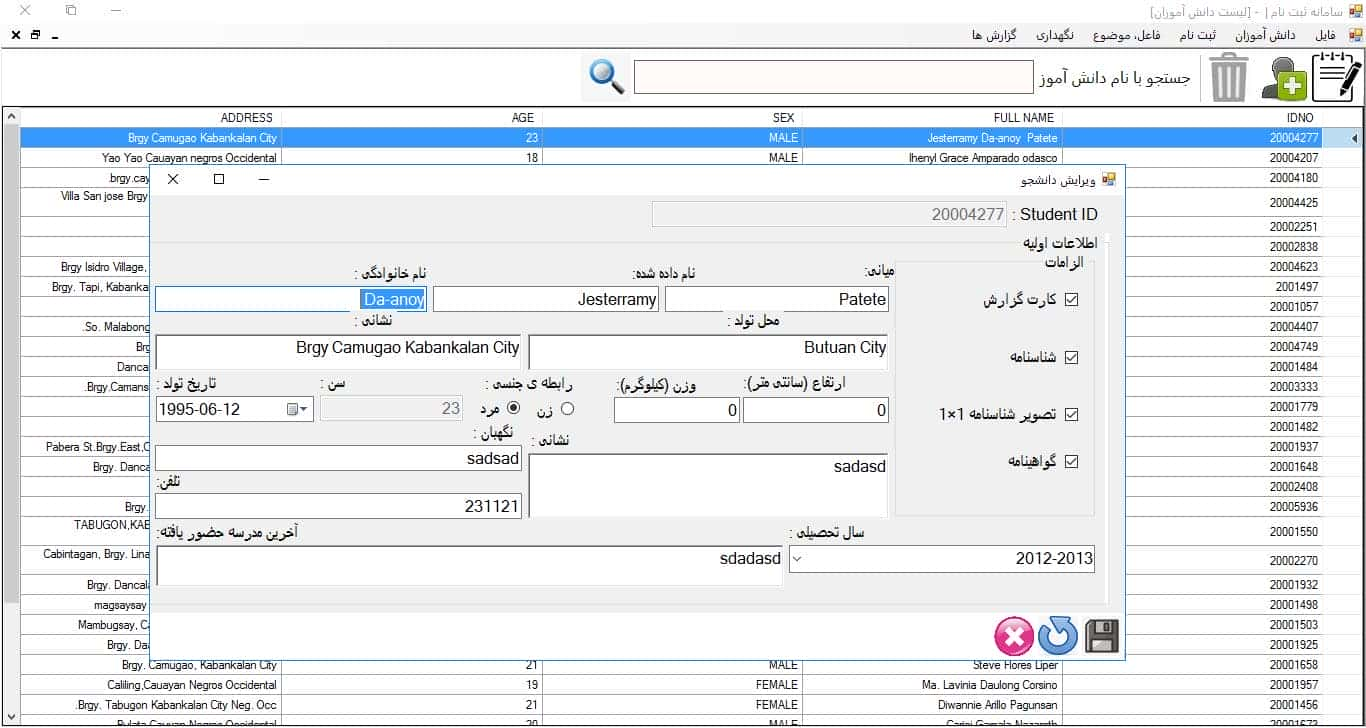Click the guardian field sadsad
This screenshot has width=1366, height=728.
tap(338, 458)
